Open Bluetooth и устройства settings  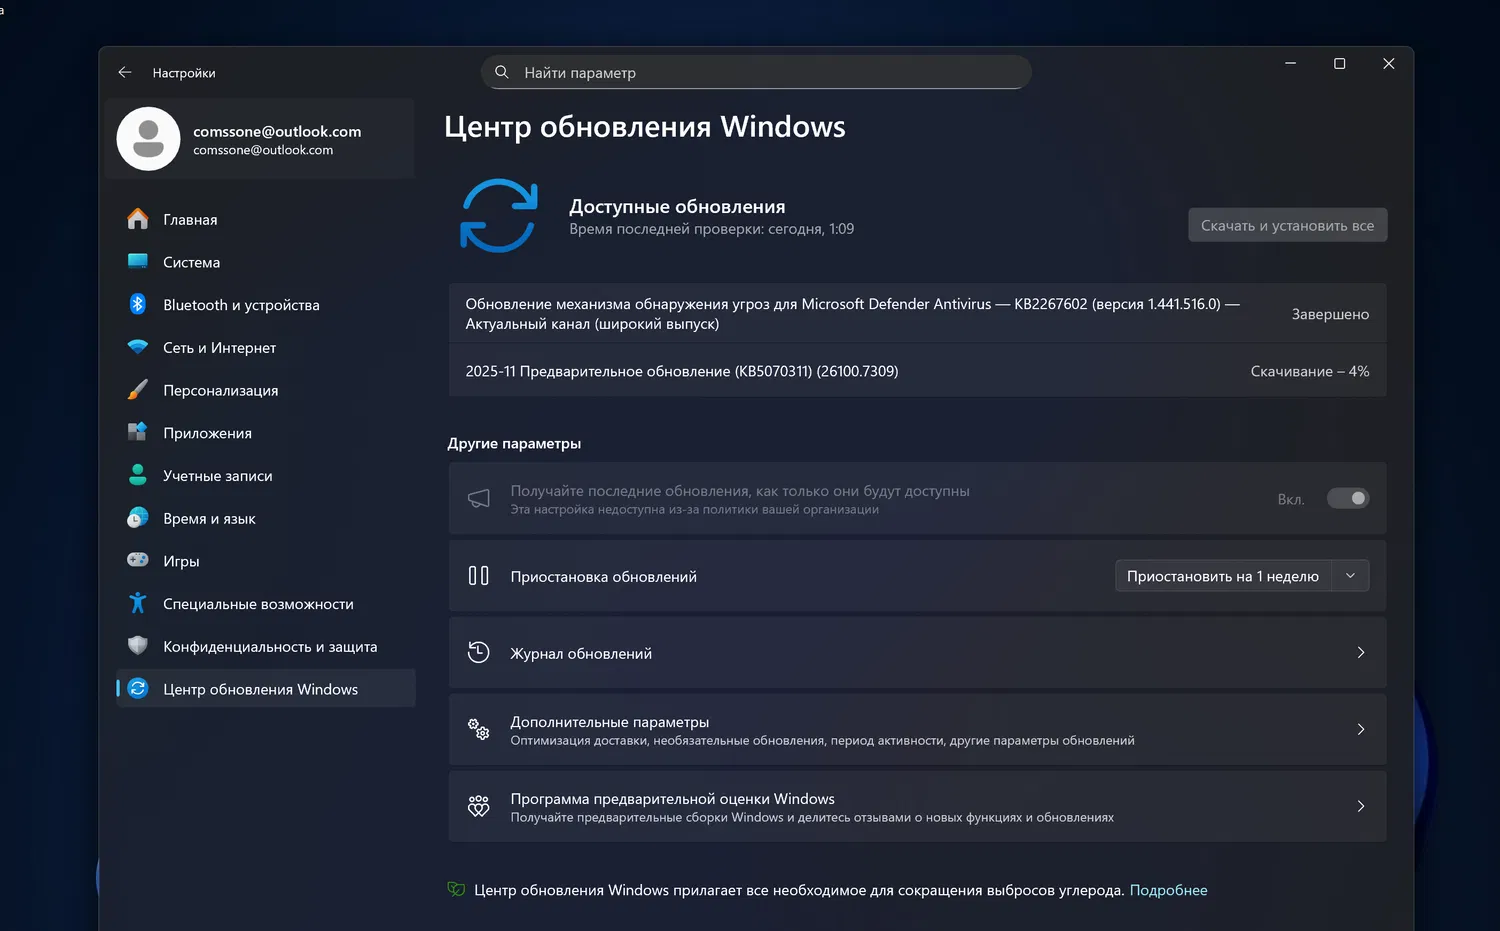point(265,305)
